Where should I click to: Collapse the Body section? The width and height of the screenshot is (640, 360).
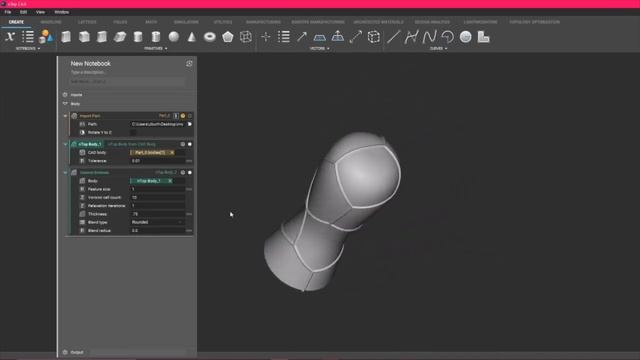coord(65,104)
